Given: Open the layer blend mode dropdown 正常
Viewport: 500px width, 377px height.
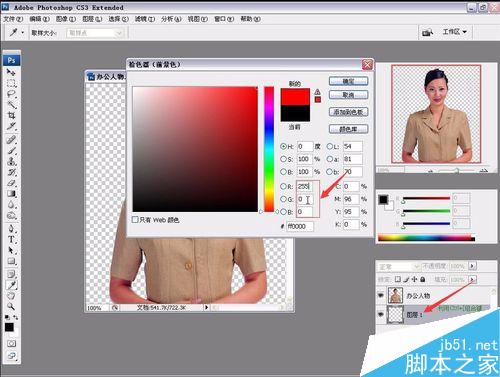Looking at the screenshot, I should click(399, 267).
